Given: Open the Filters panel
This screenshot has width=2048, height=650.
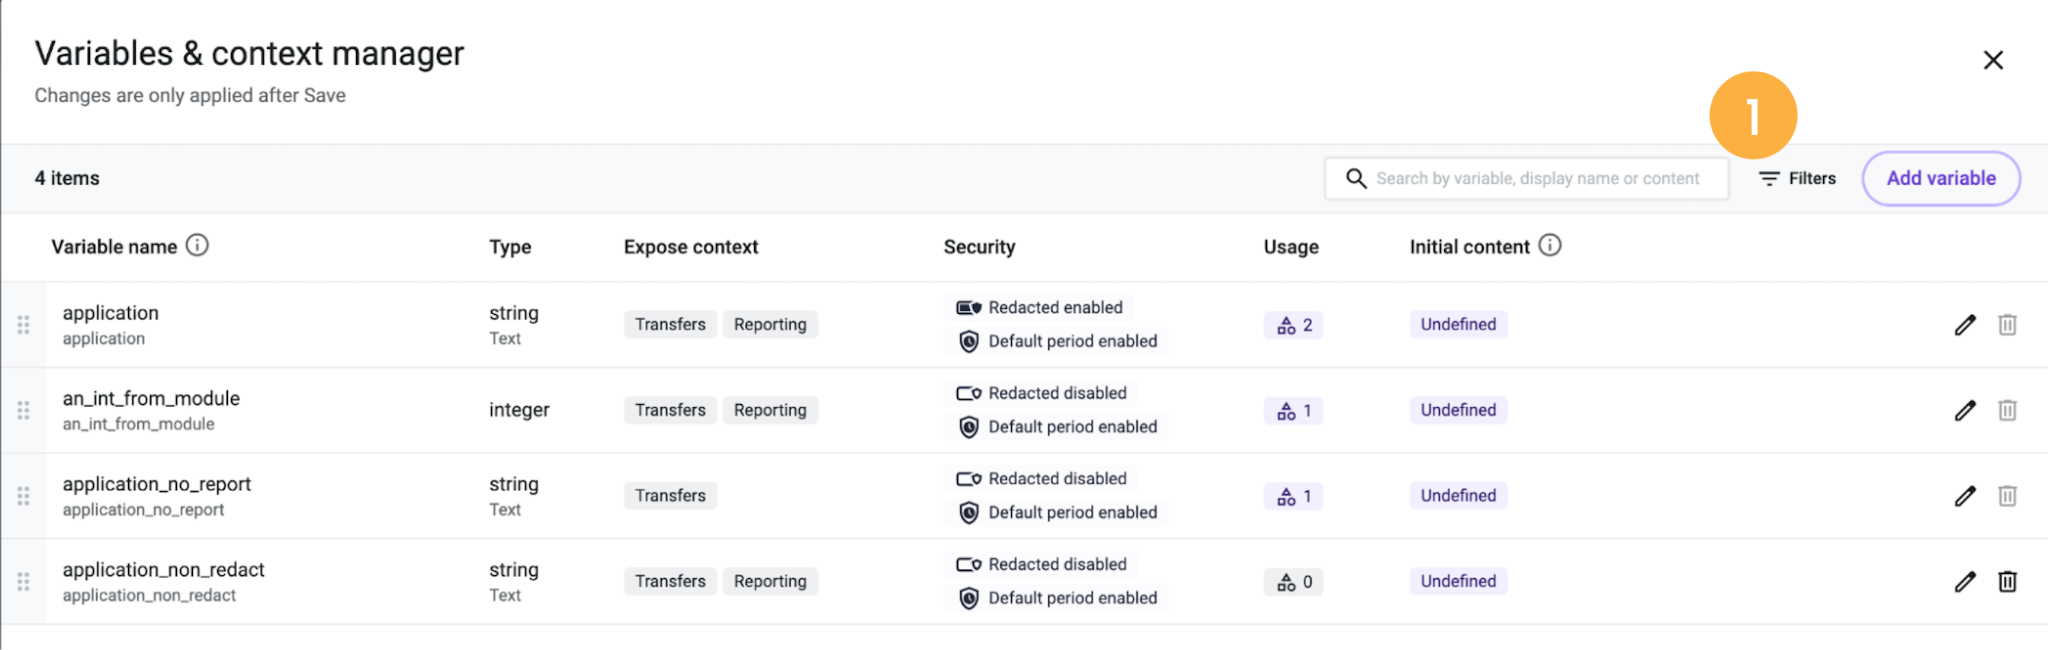Looking at the screenshot, I should click(1798, 178).
